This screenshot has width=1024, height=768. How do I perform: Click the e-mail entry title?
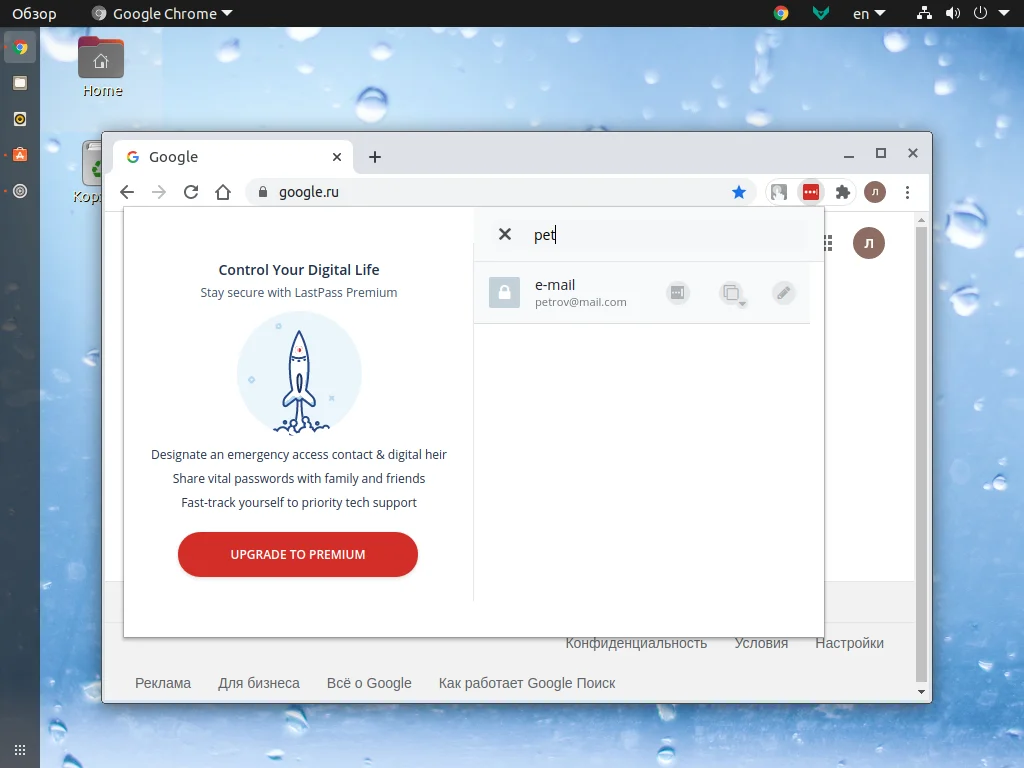555,285
